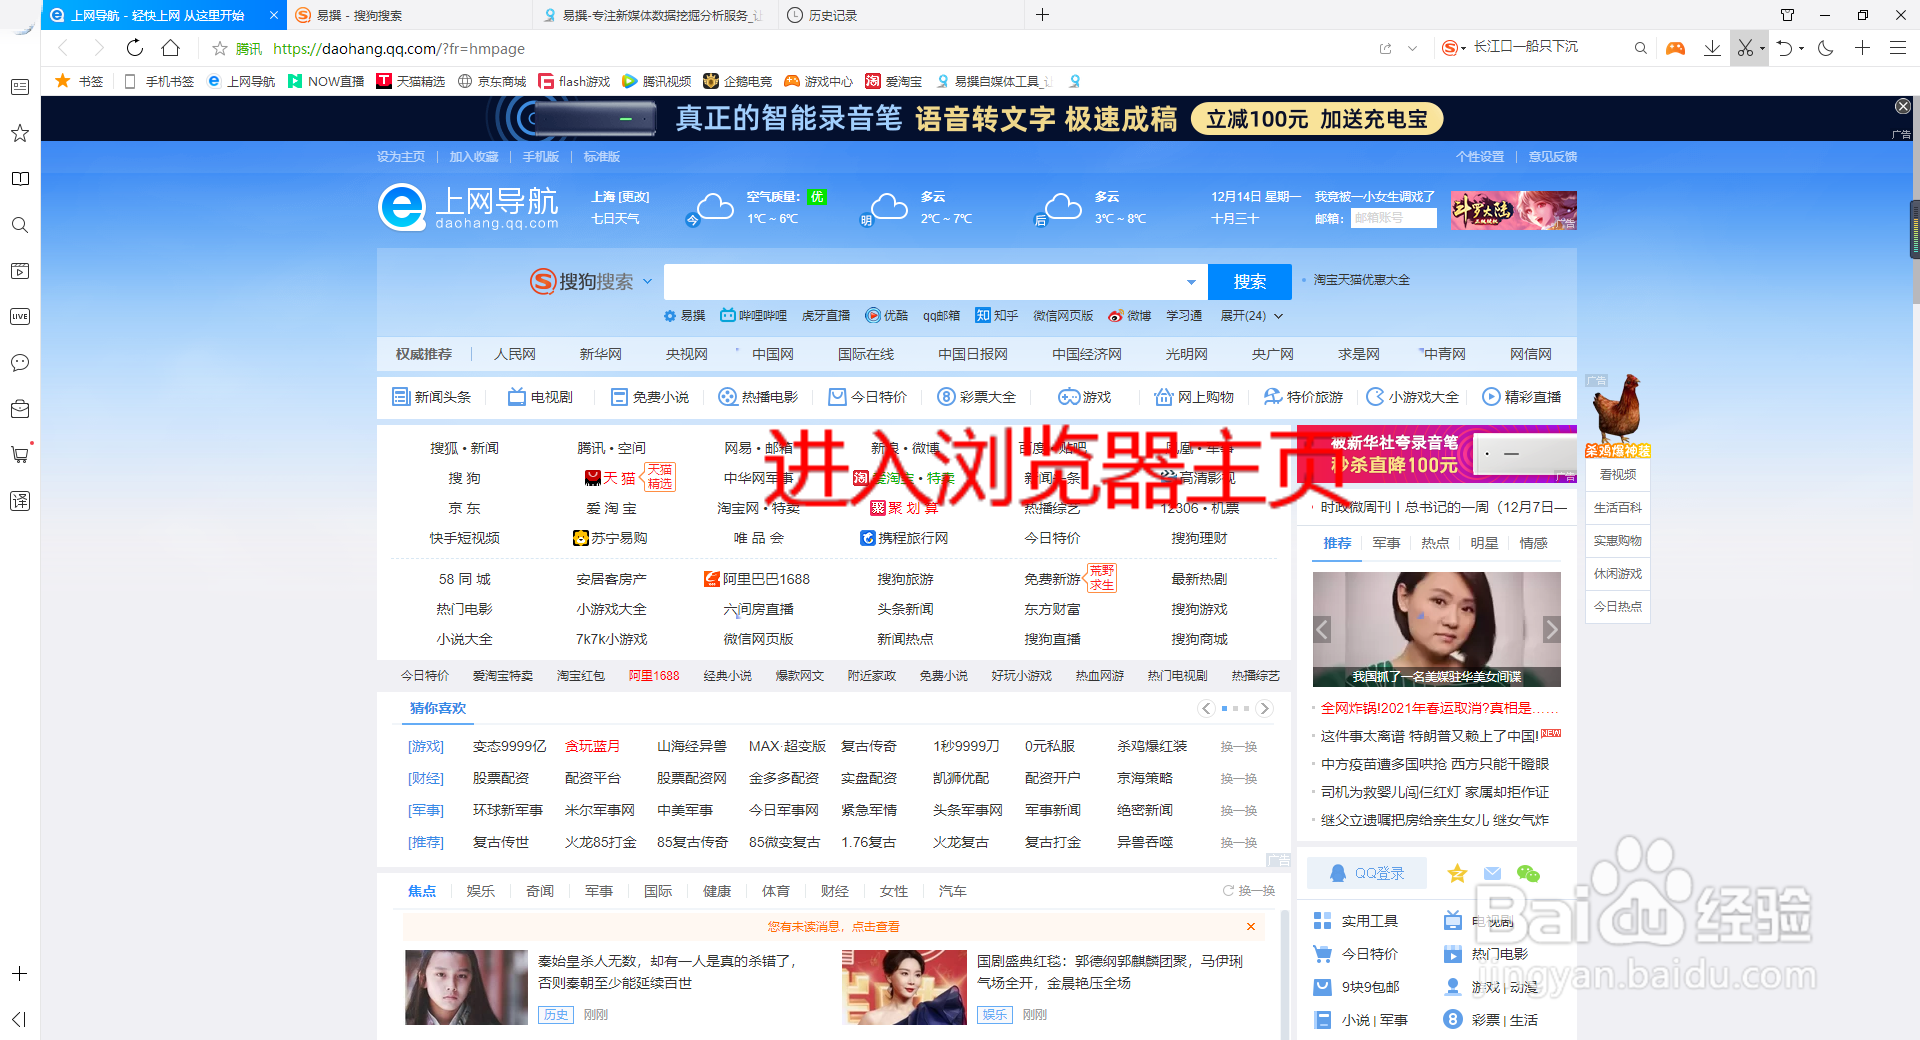Open 新闻头条 category link
The width and height of the screenshot is (1920, 1040).
[431, 397]
